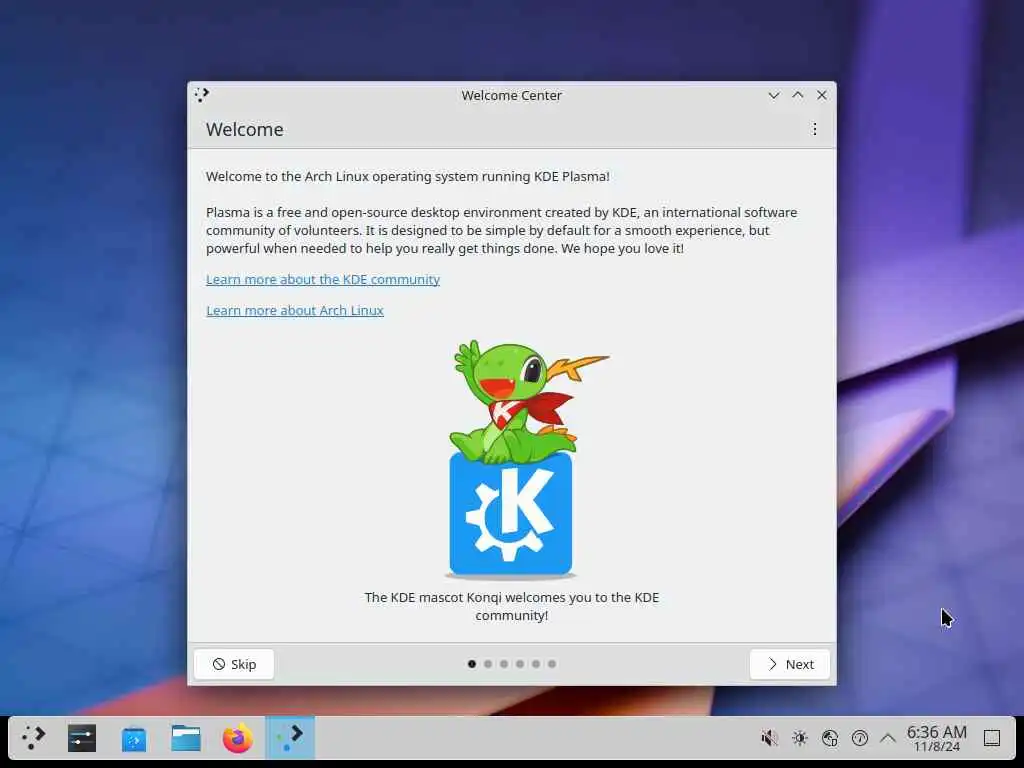Jump to the fifth page indicator dot

pyautogui.click(x=536, y=664)
